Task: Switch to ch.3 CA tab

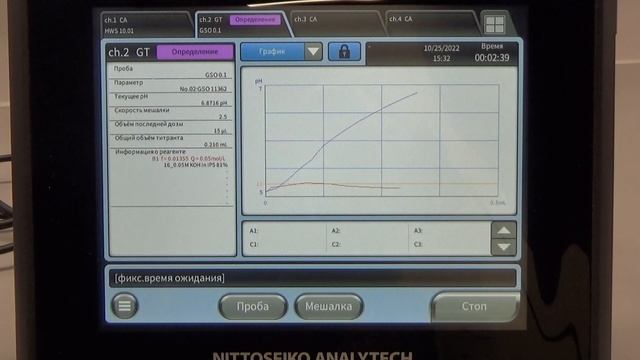Action: coord(337,25)
